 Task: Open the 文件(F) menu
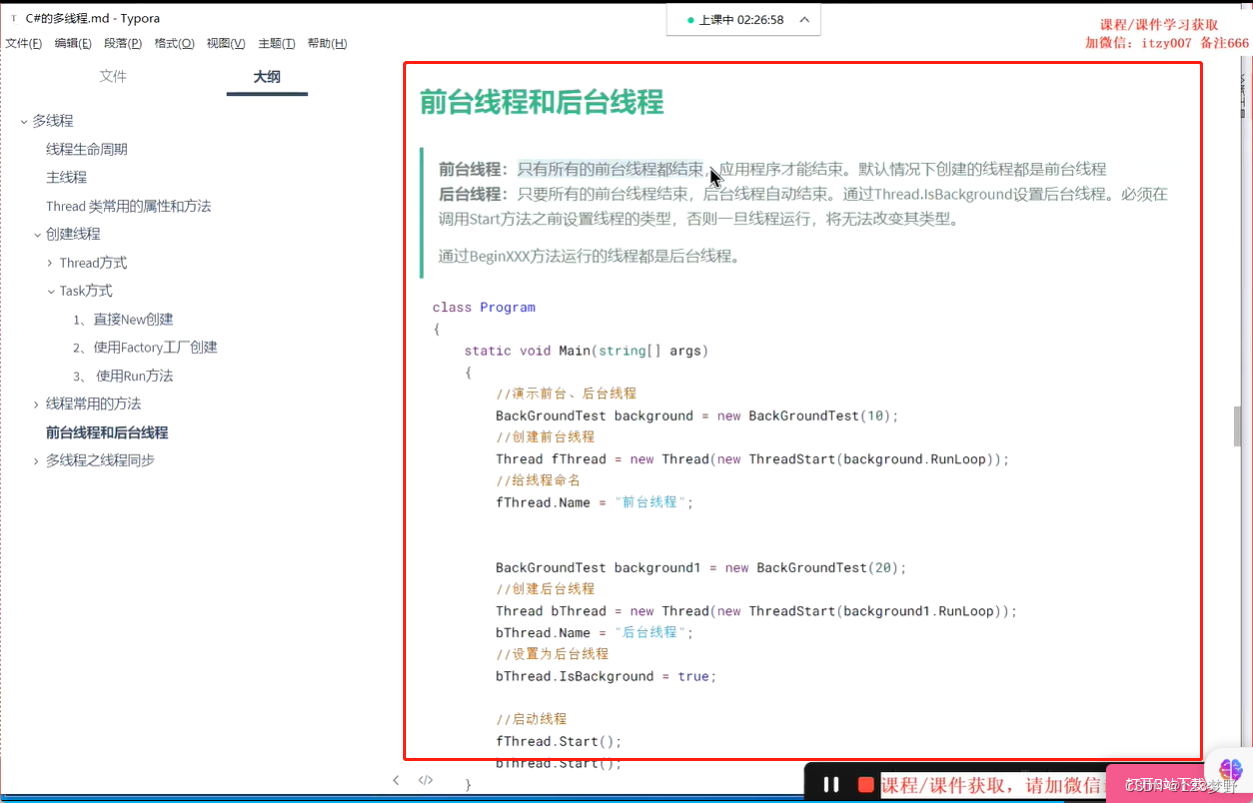click(24, 43)
